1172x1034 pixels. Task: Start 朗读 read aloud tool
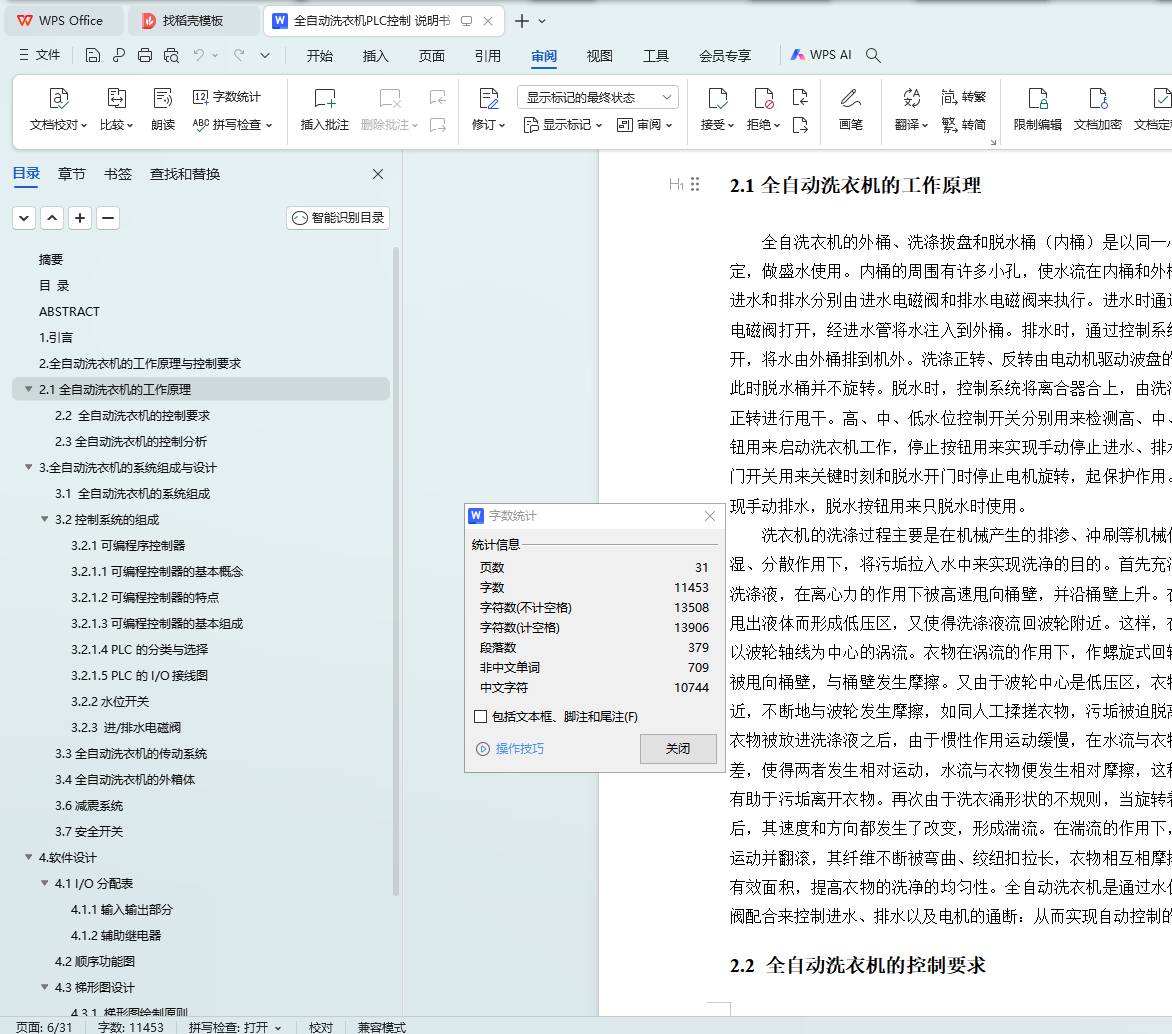[163, 109]
